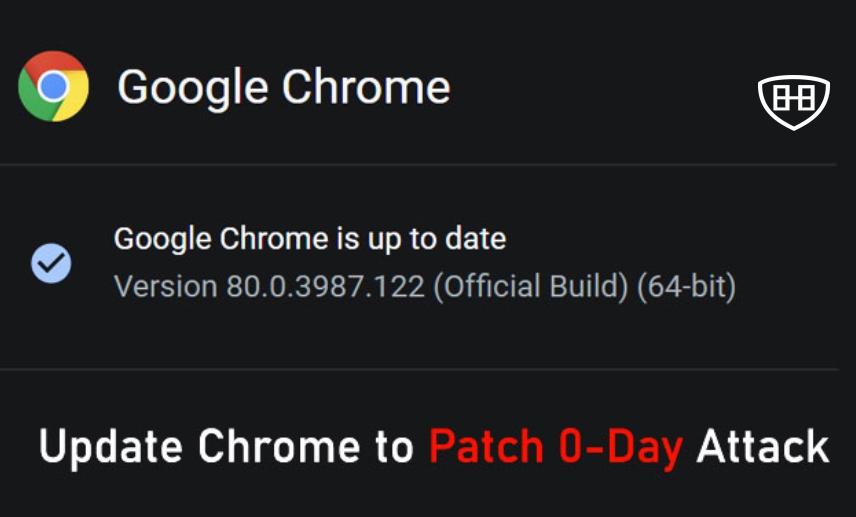Click the blue update checkmark icon
The height and width of the screenshot is (517, 856).
click(50, 263)
